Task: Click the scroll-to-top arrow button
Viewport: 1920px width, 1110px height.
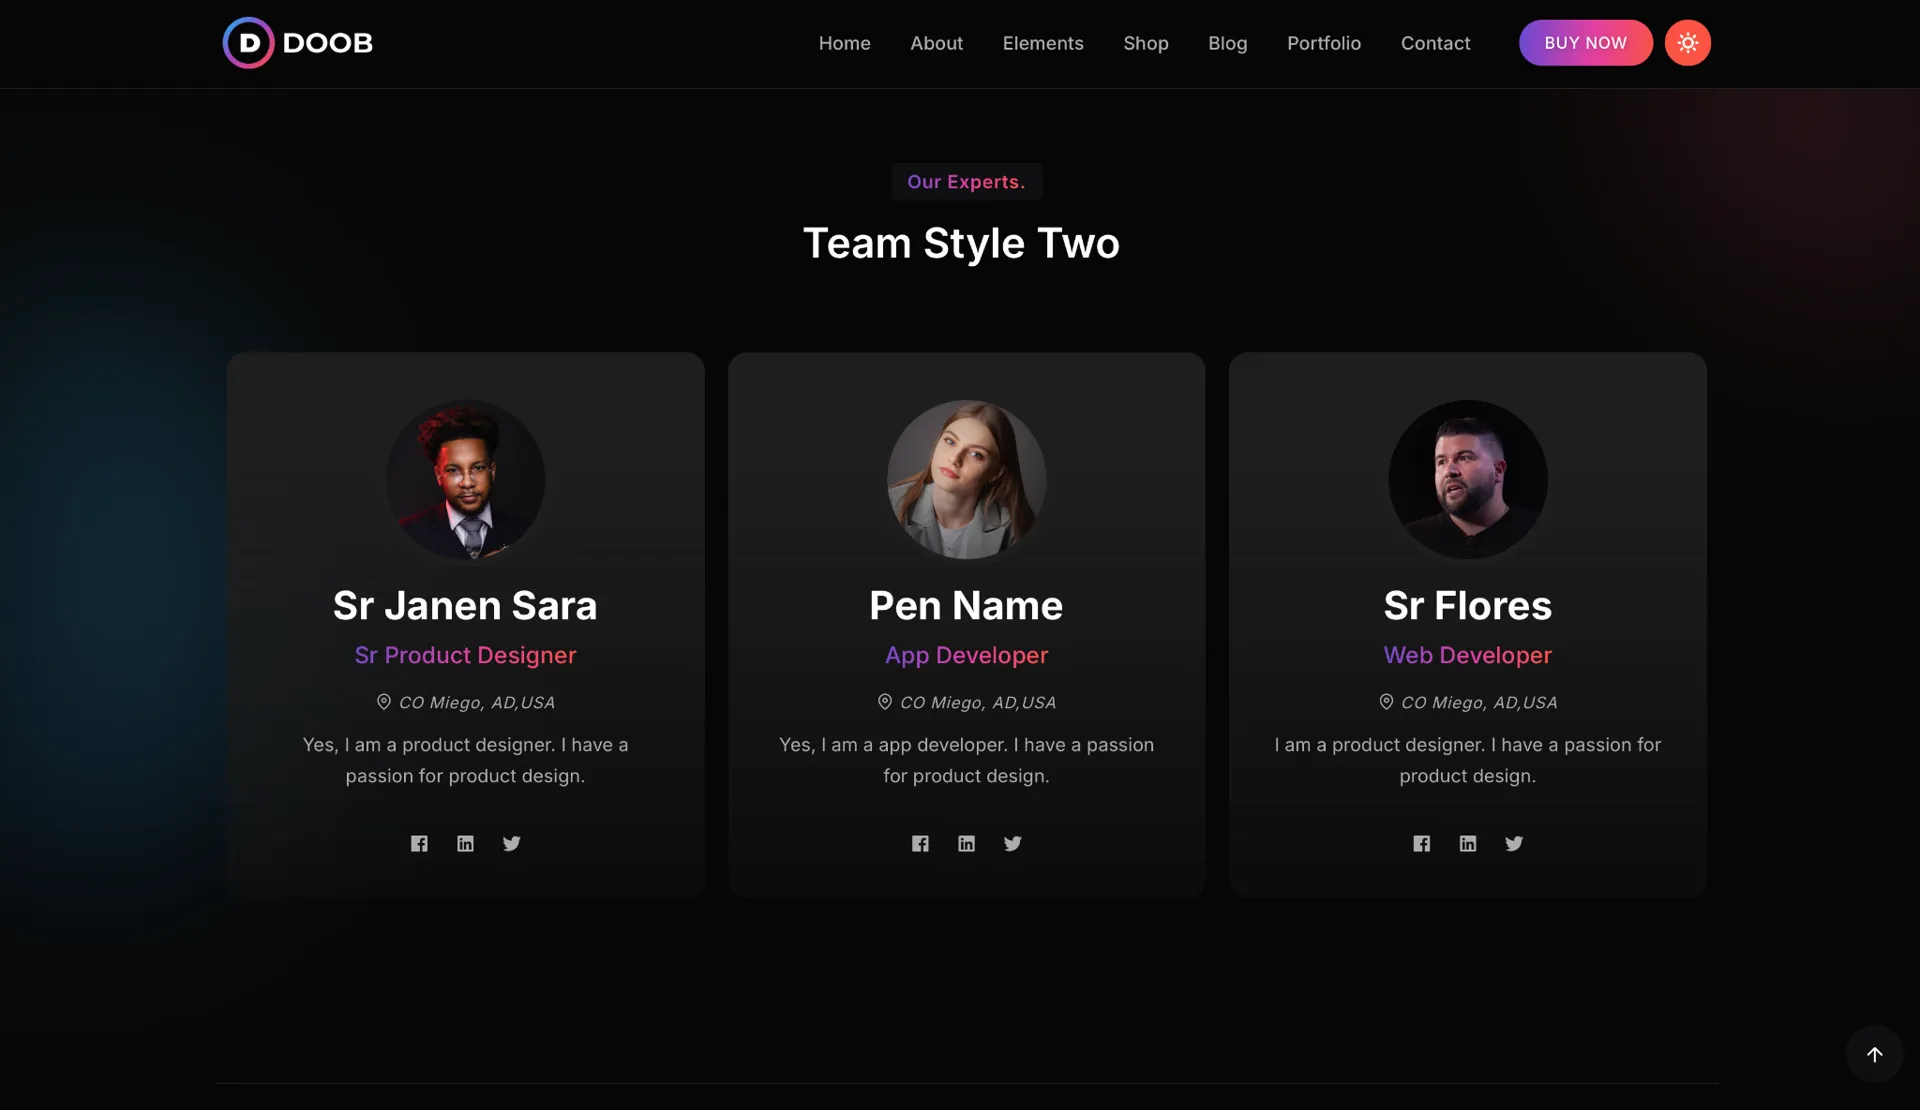Action: 1874,1054
